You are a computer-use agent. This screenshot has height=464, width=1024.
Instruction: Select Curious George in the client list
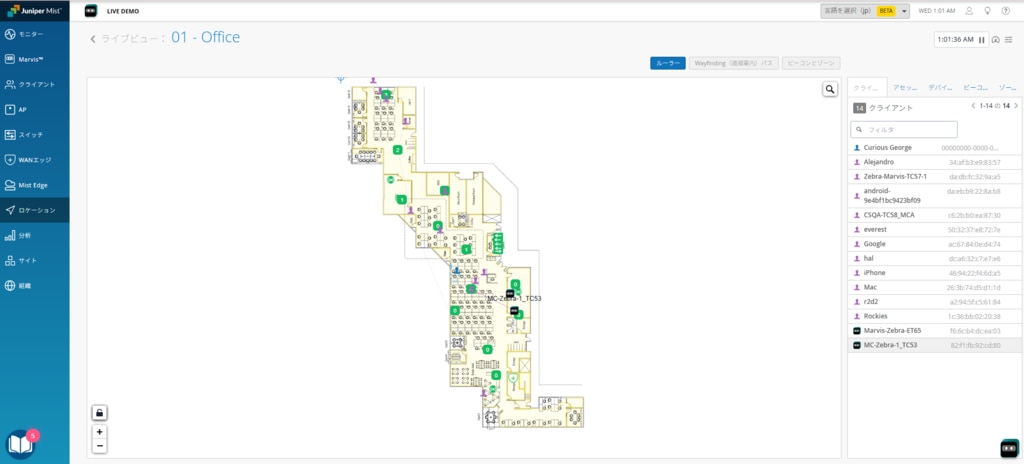click(x=887, y=147)
